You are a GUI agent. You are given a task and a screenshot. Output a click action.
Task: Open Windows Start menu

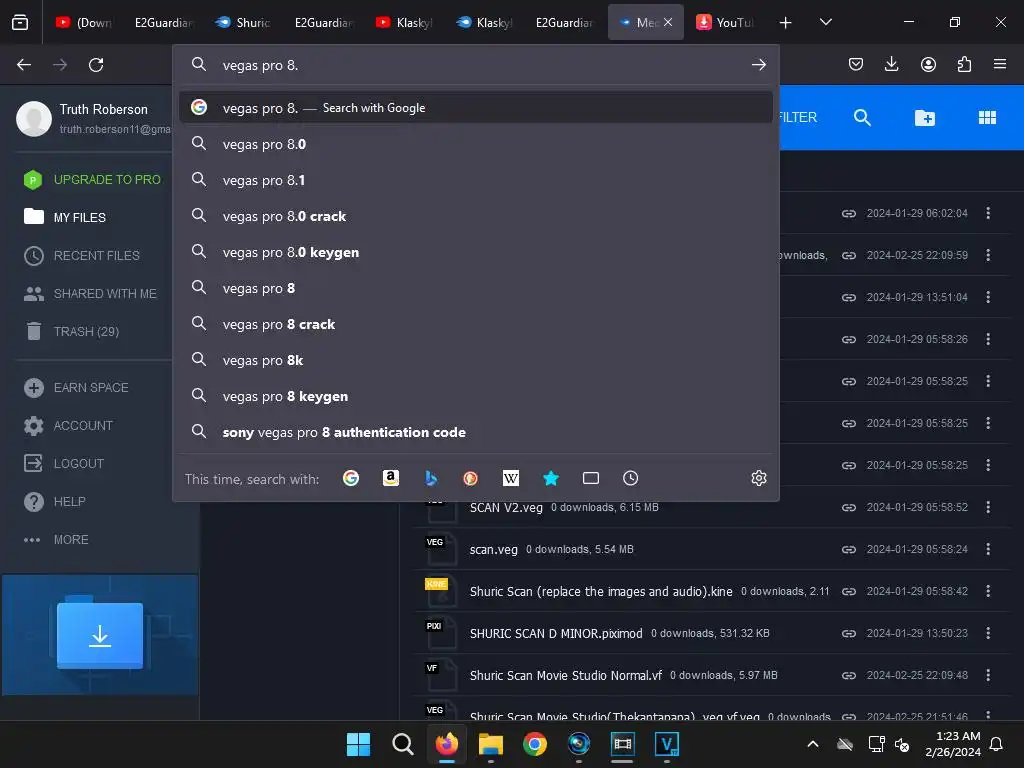[x=359, y=744]
